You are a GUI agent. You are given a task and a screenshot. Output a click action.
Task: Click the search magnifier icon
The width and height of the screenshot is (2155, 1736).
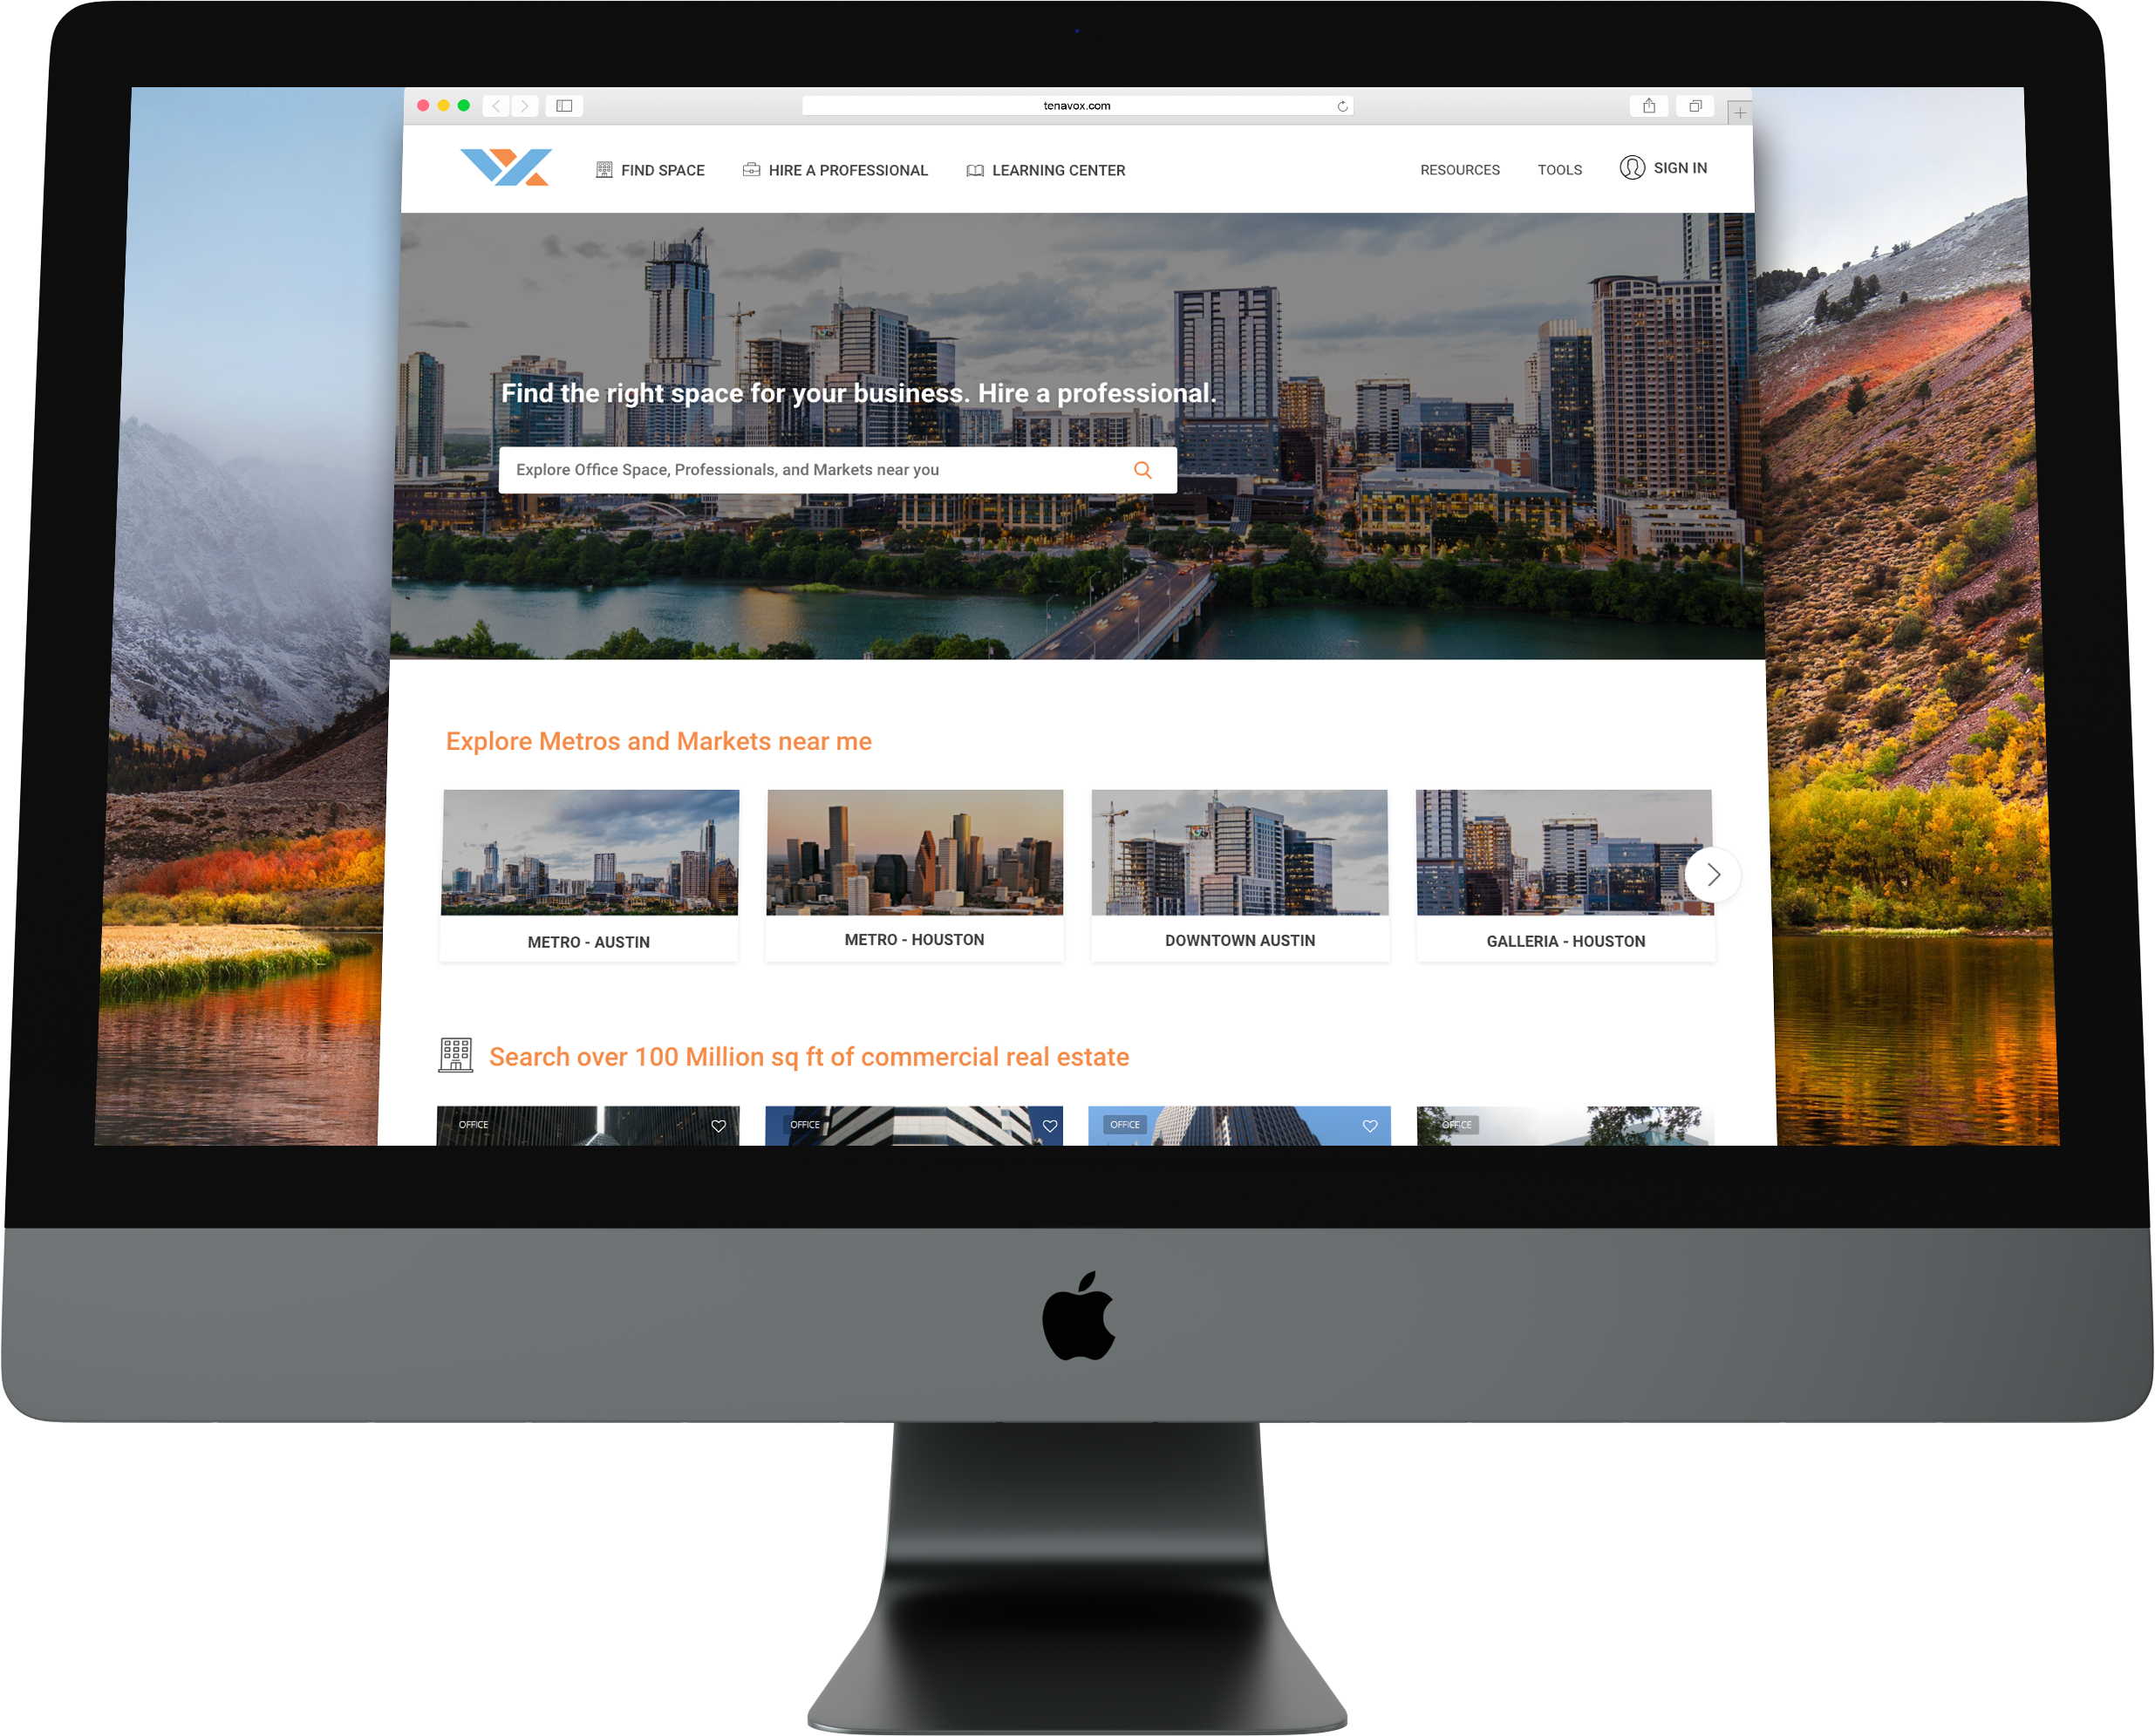point(1143,467)
